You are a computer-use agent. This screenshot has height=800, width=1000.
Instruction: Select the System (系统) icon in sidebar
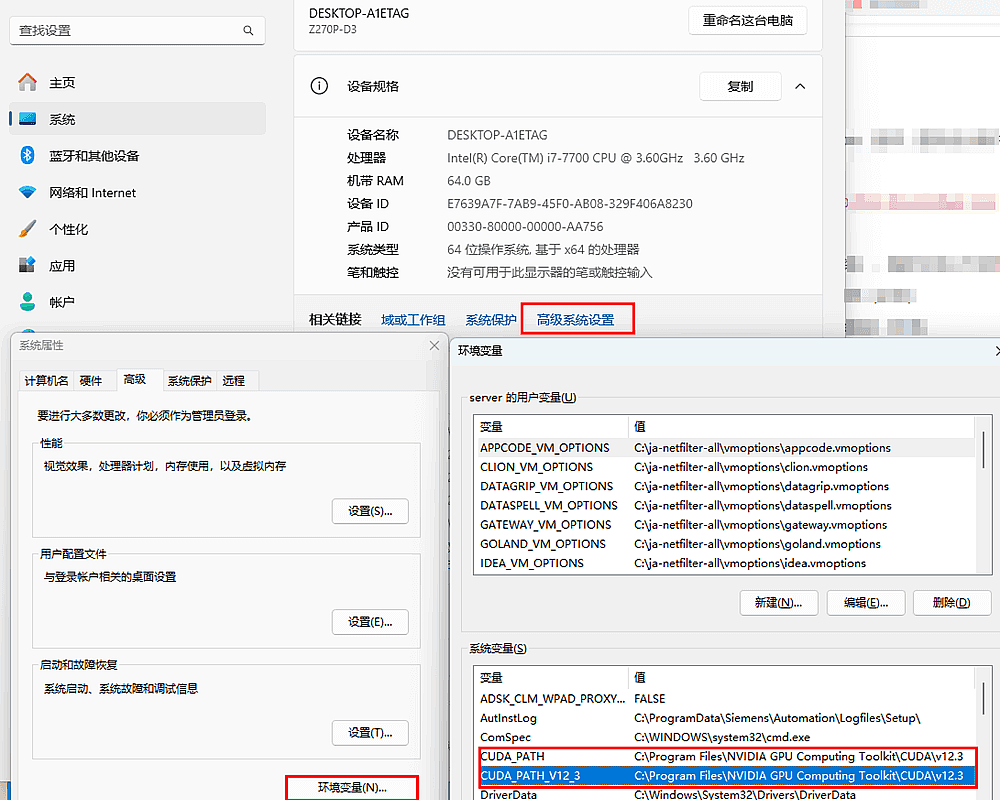tap(28, 119)
